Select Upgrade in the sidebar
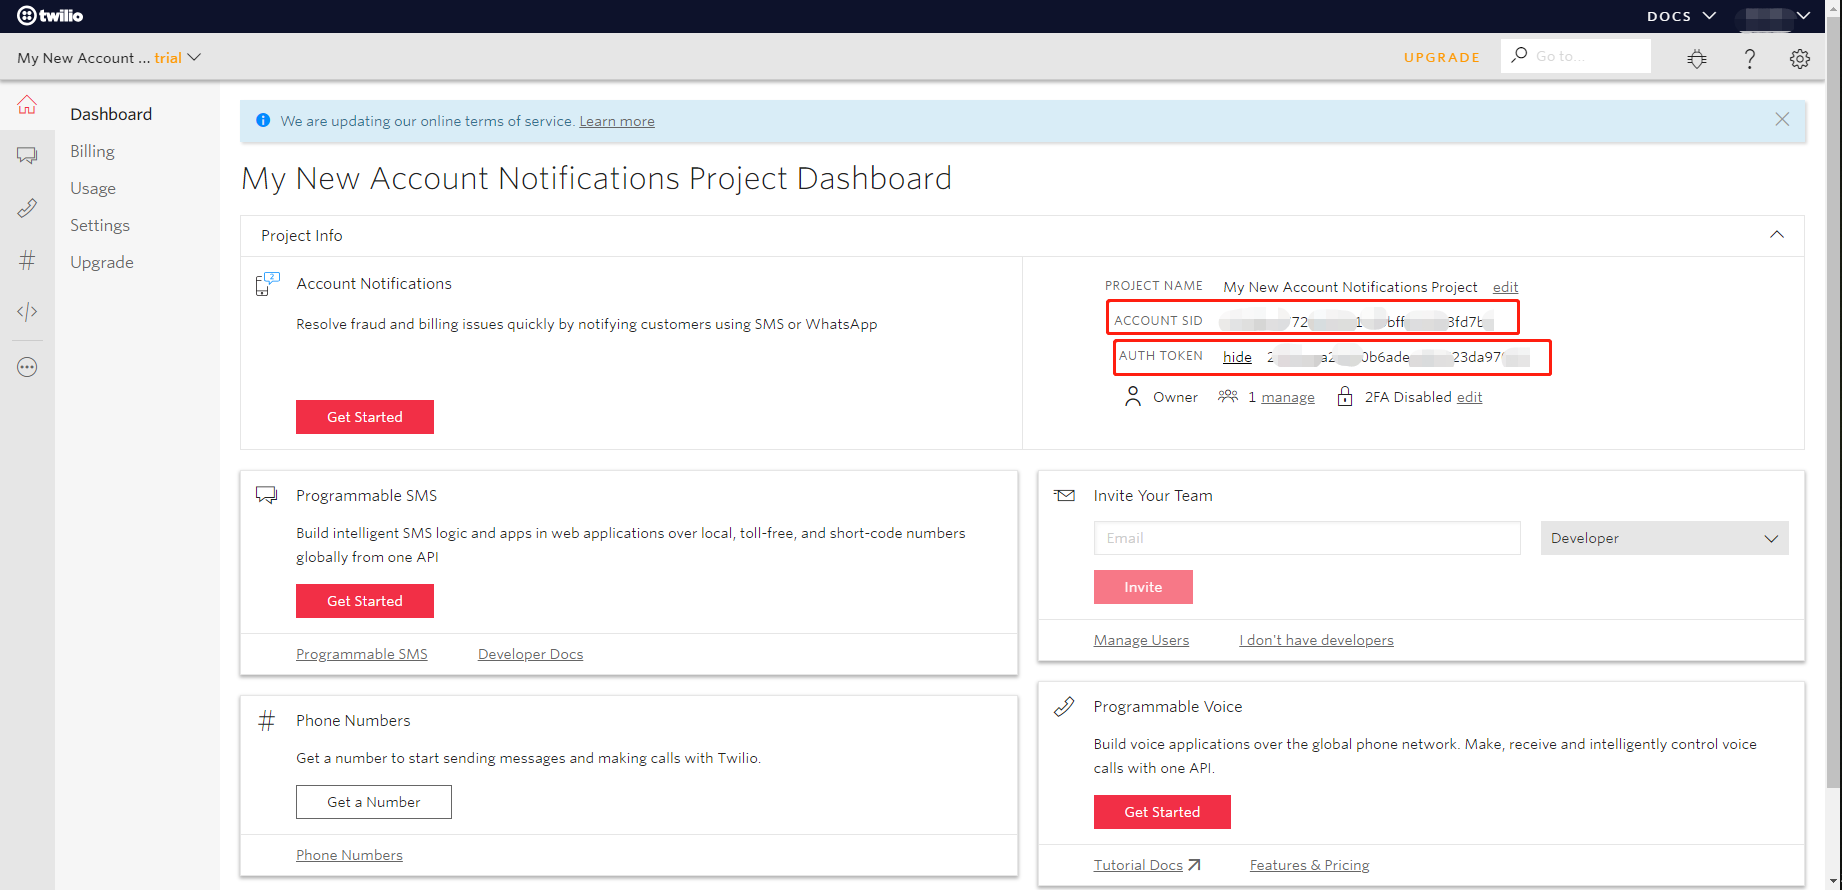The image size is (1842, 890). pyautogui.click(x=102, y=262)
